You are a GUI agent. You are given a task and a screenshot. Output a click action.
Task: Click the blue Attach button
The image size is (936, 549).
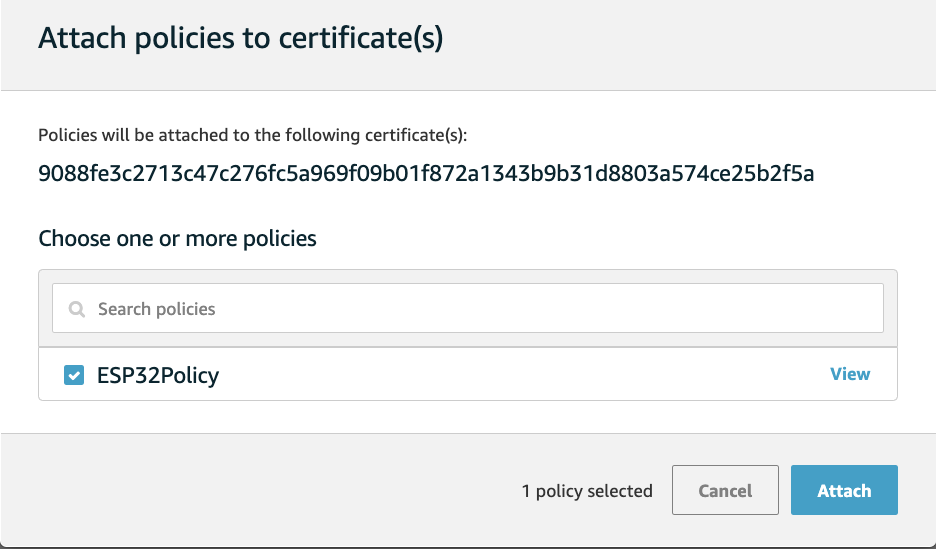pyautogui.click(x=844, y=490)
